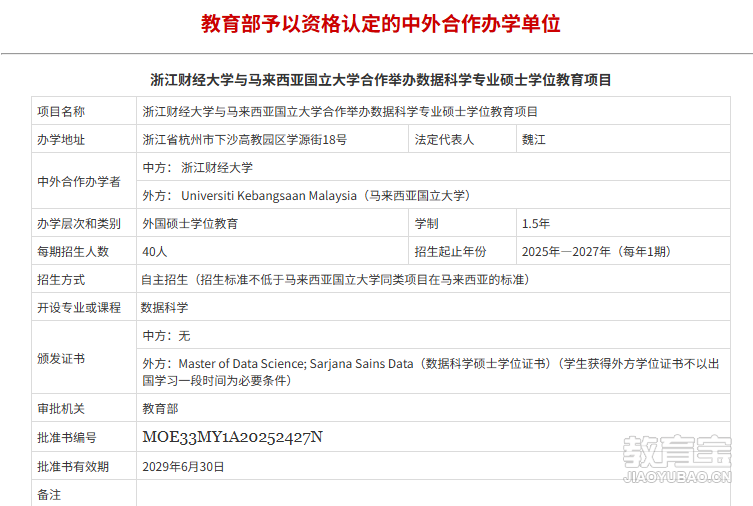Select the value 40人
The image size is (753, 506).
[x=155, y=252]
